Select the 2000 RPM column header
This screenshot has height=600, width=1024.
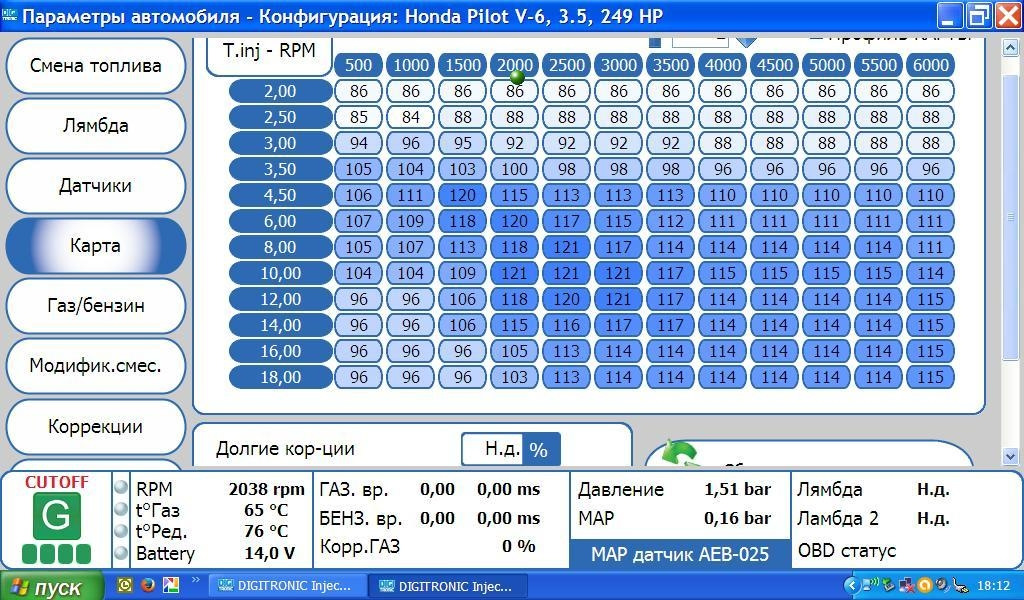(x=515, y=65)
